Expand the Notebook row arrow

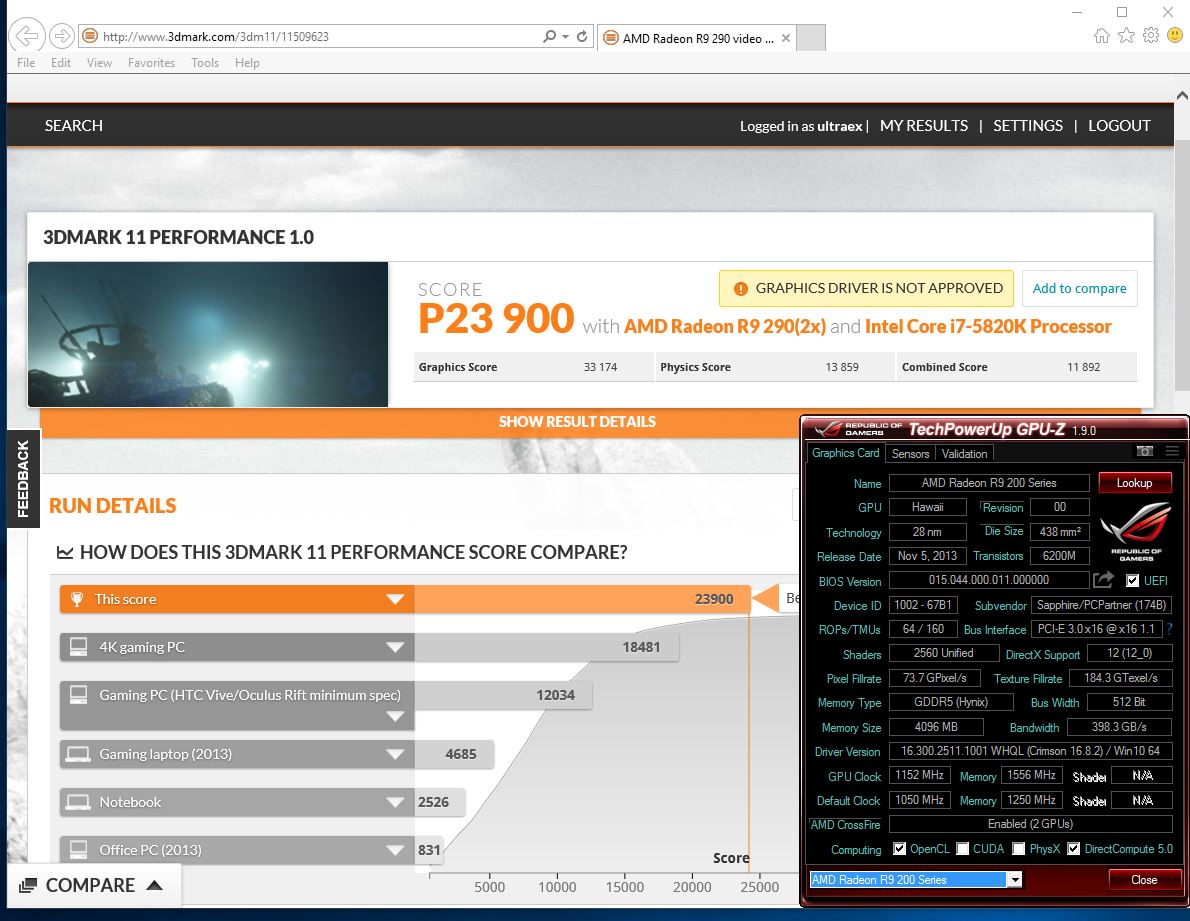pos(395,802)
